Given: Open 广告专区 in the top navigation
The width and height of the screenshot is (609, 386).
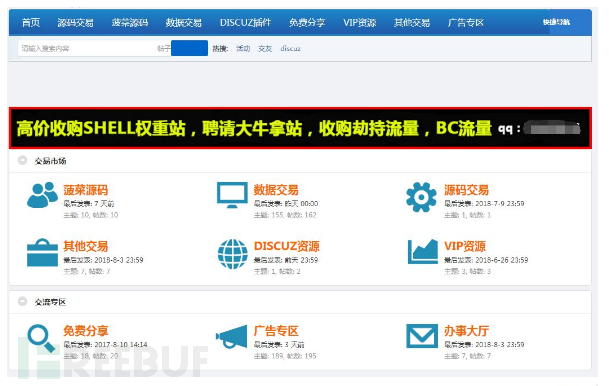Looking at the screenshot, I should pos(466,23).
